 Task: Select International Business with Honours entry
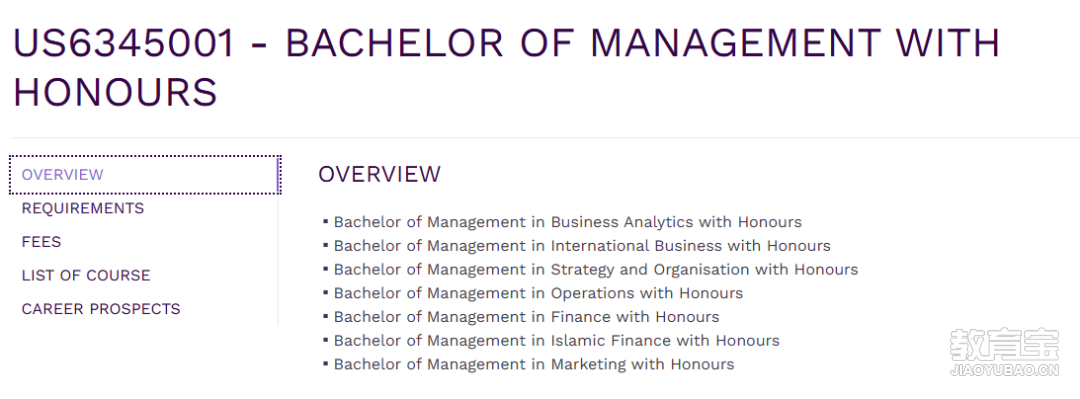[x=582, y=245]
